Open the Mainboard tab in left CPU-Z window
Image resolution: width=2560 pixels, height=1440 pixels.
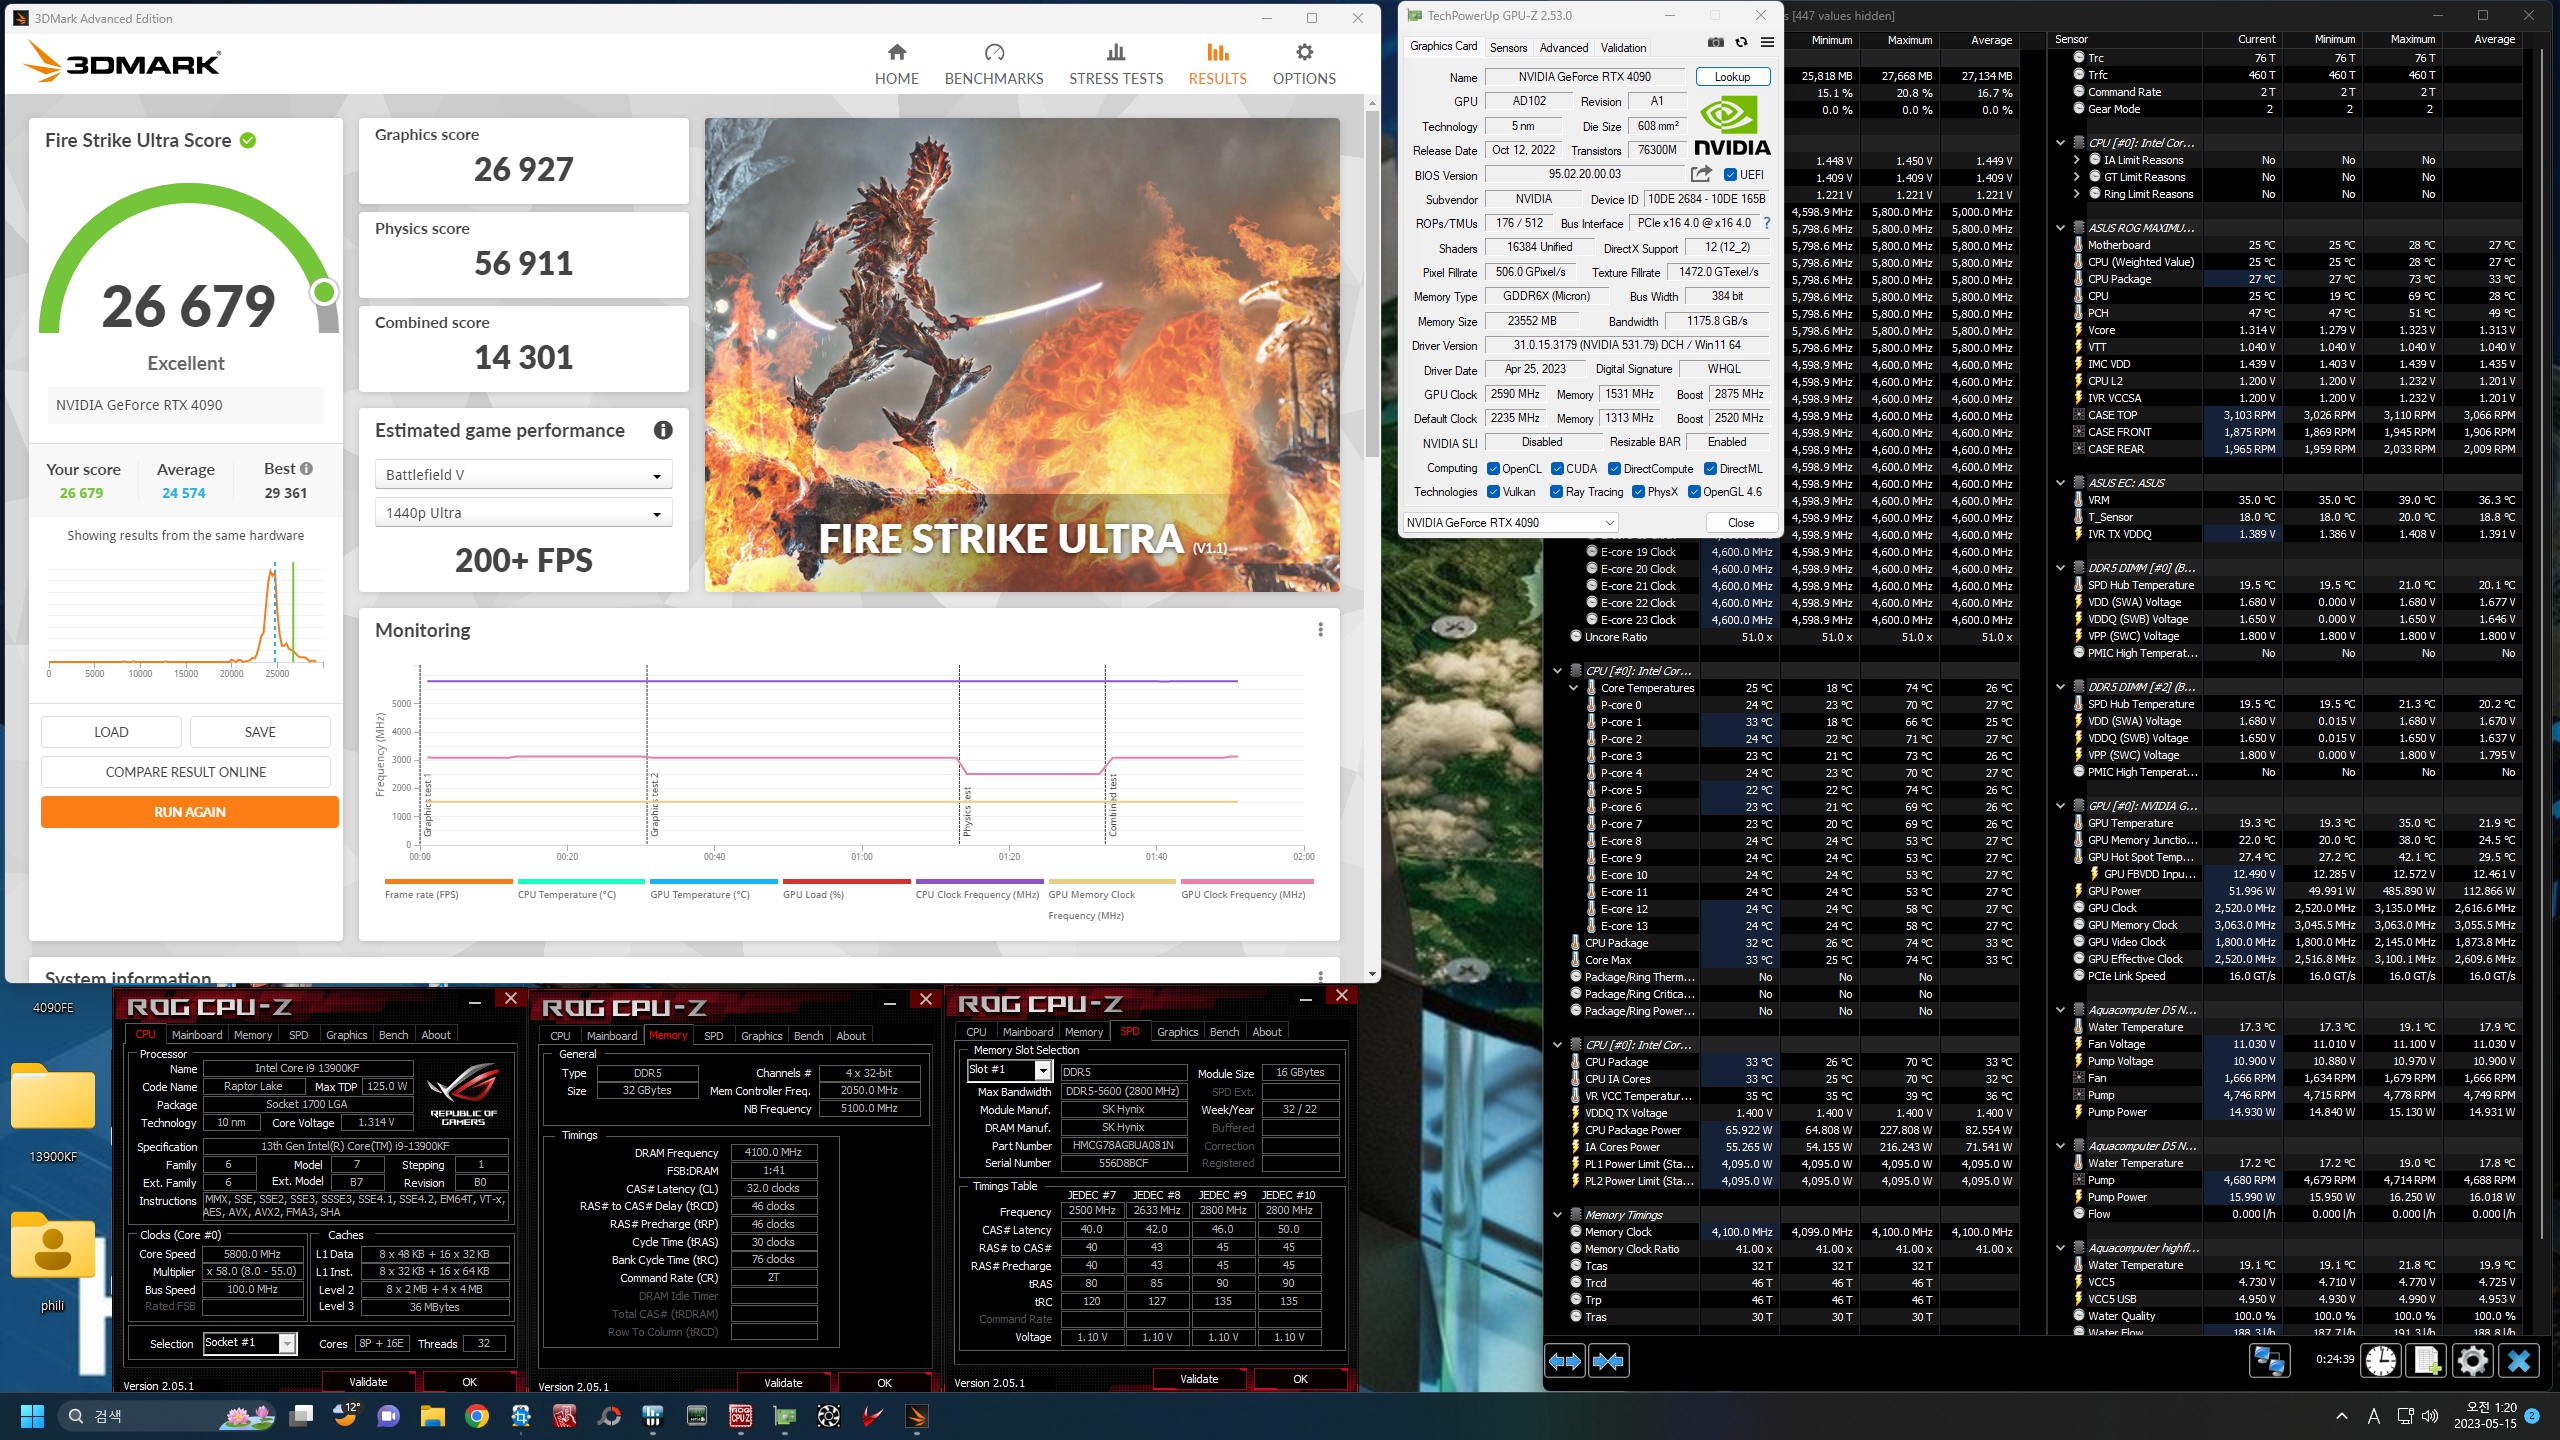[x=197, y=1034]
